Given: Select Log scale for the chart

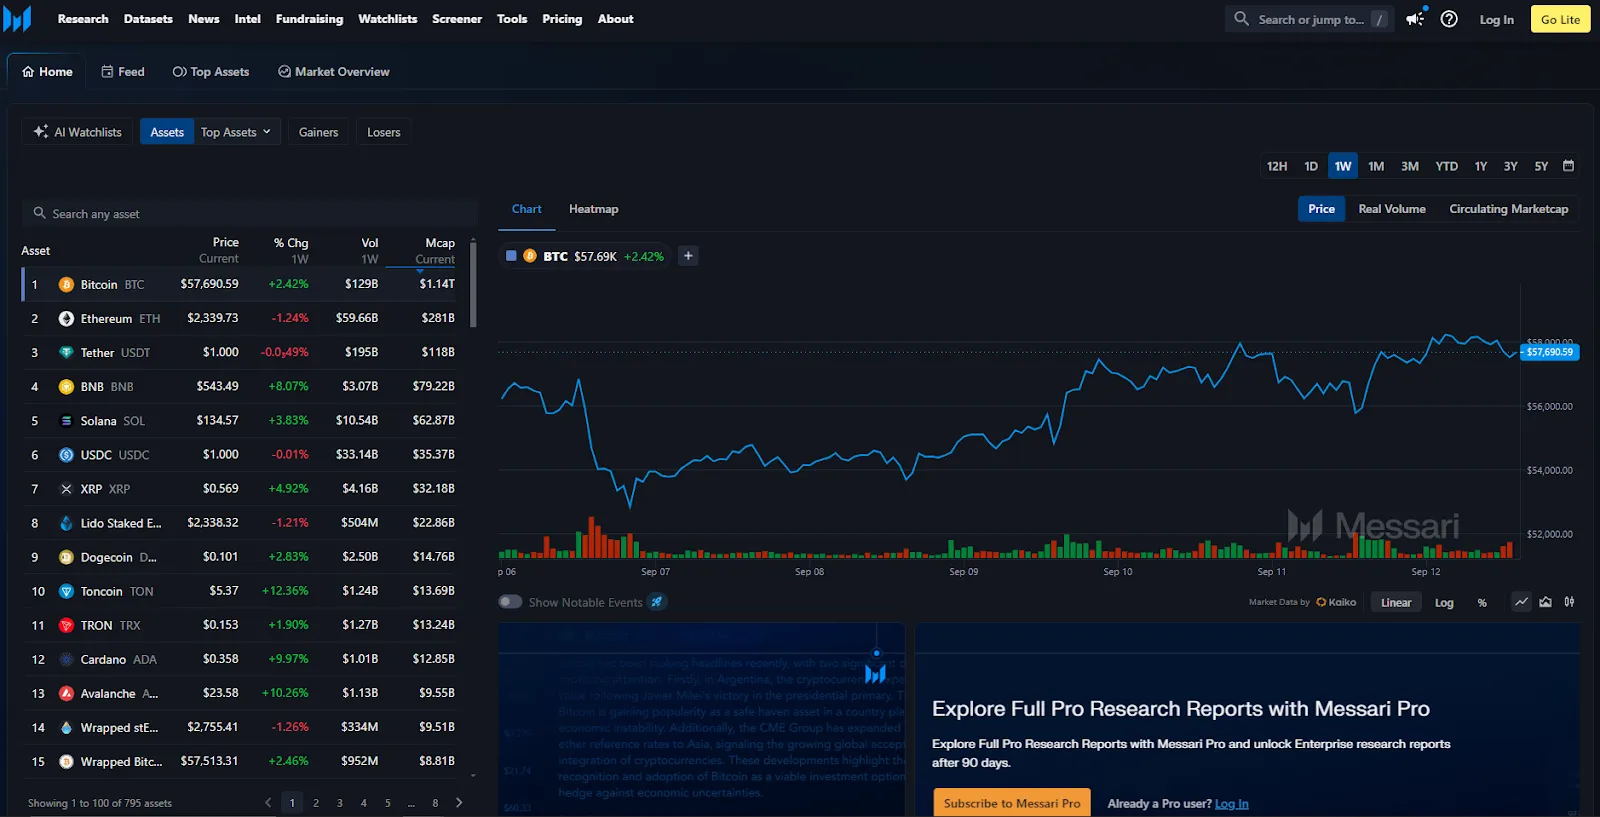Looking at the screenshot, I should tap(1444, 602).
